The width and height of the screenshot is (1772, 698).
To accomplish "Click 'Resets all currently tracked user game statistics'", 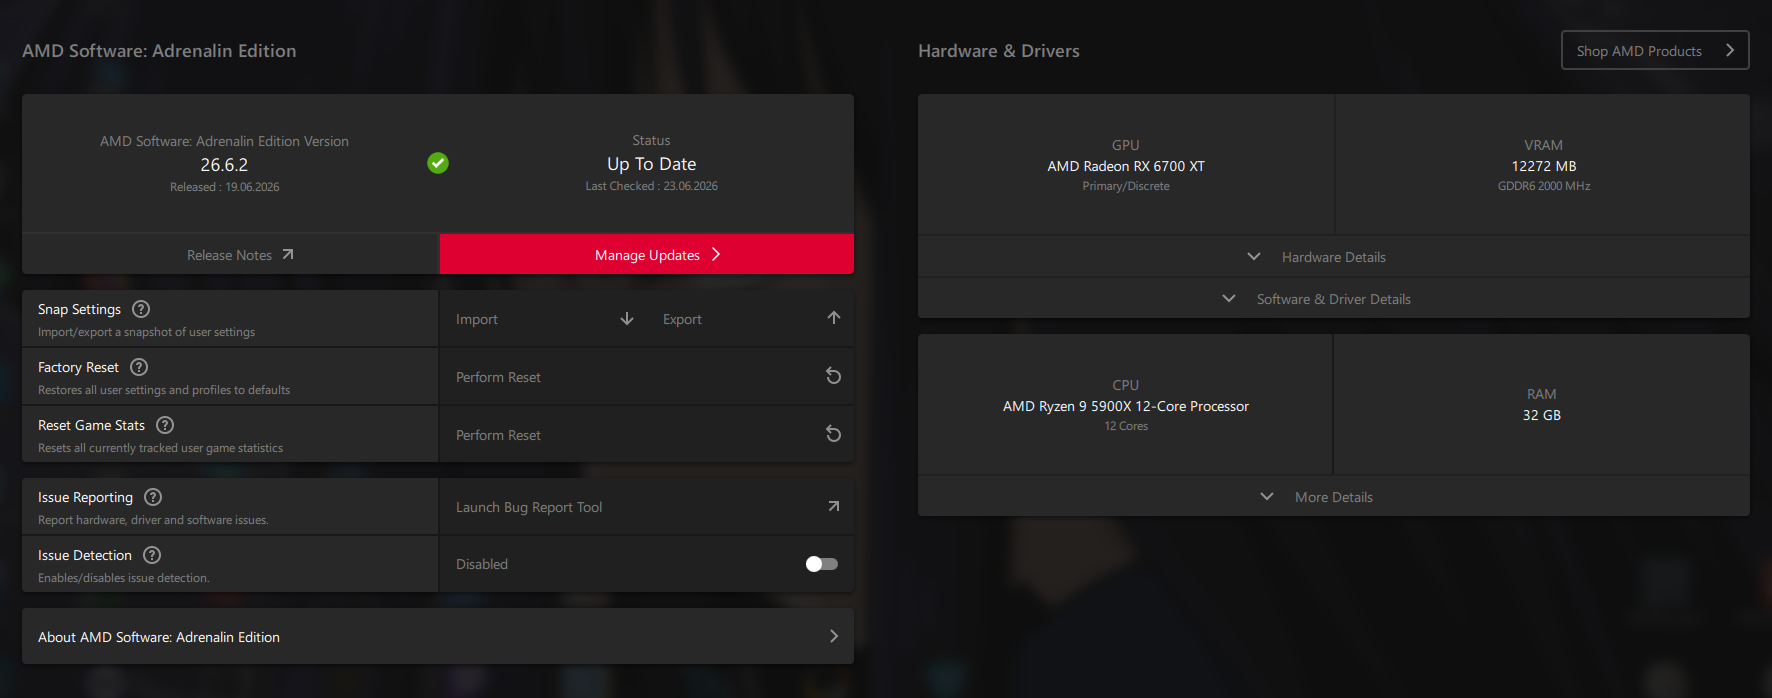I will 160,448.
